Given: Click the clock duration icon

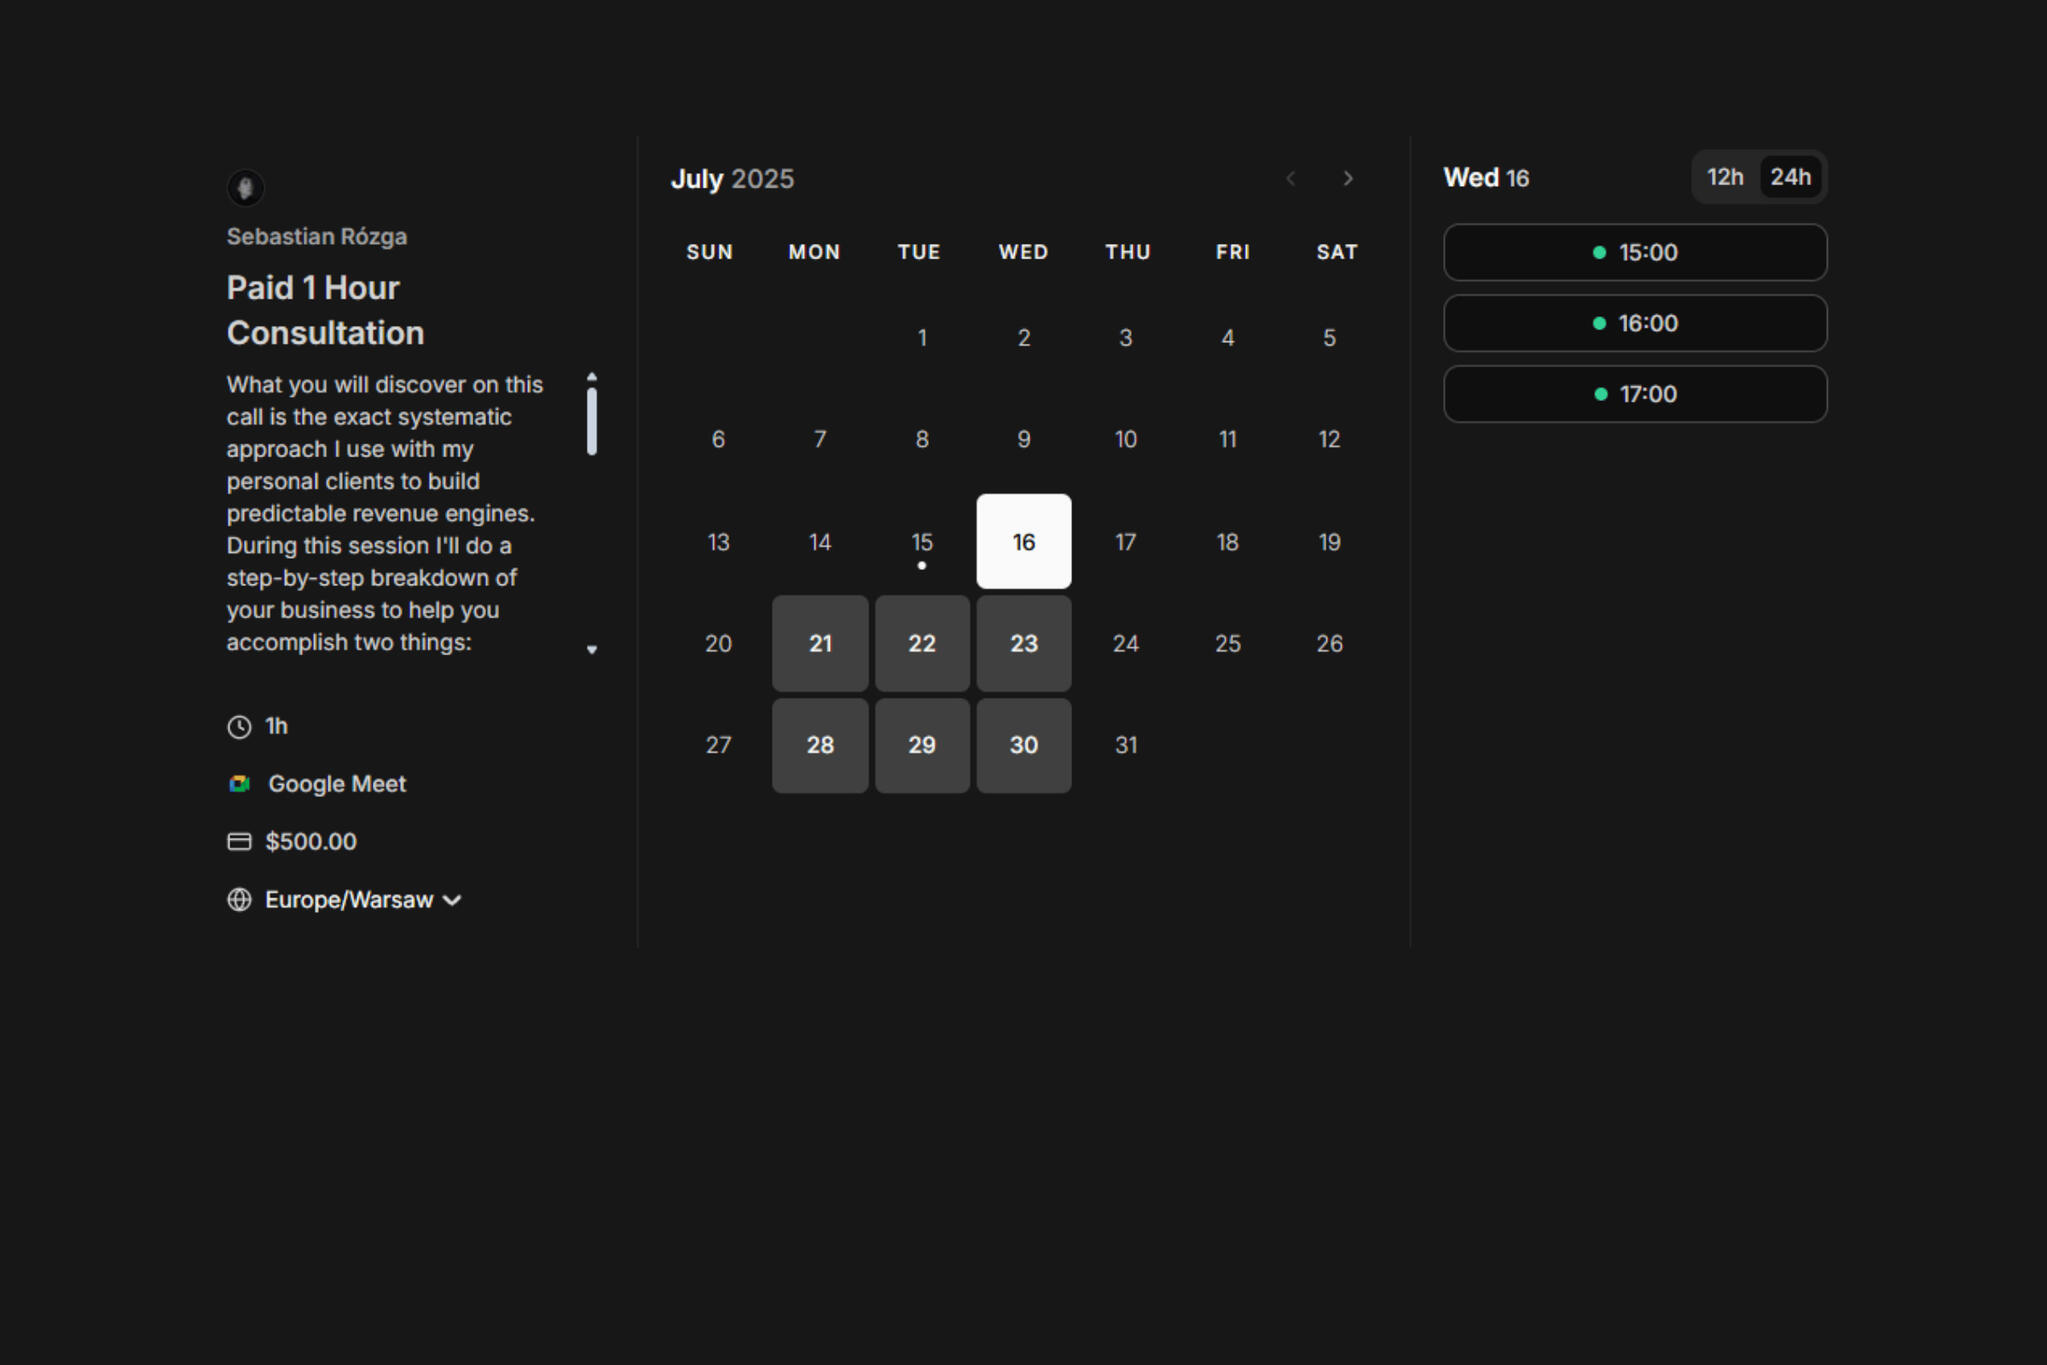Looking at the screenshot, I should pos(239,727).
